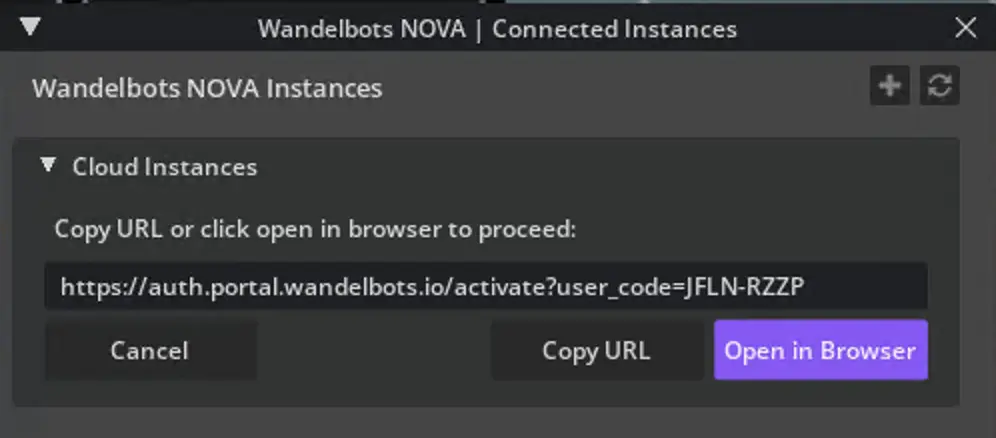Select the Cloud Instances header label
This screenshot has width=996, height=438.
[164, 167]
